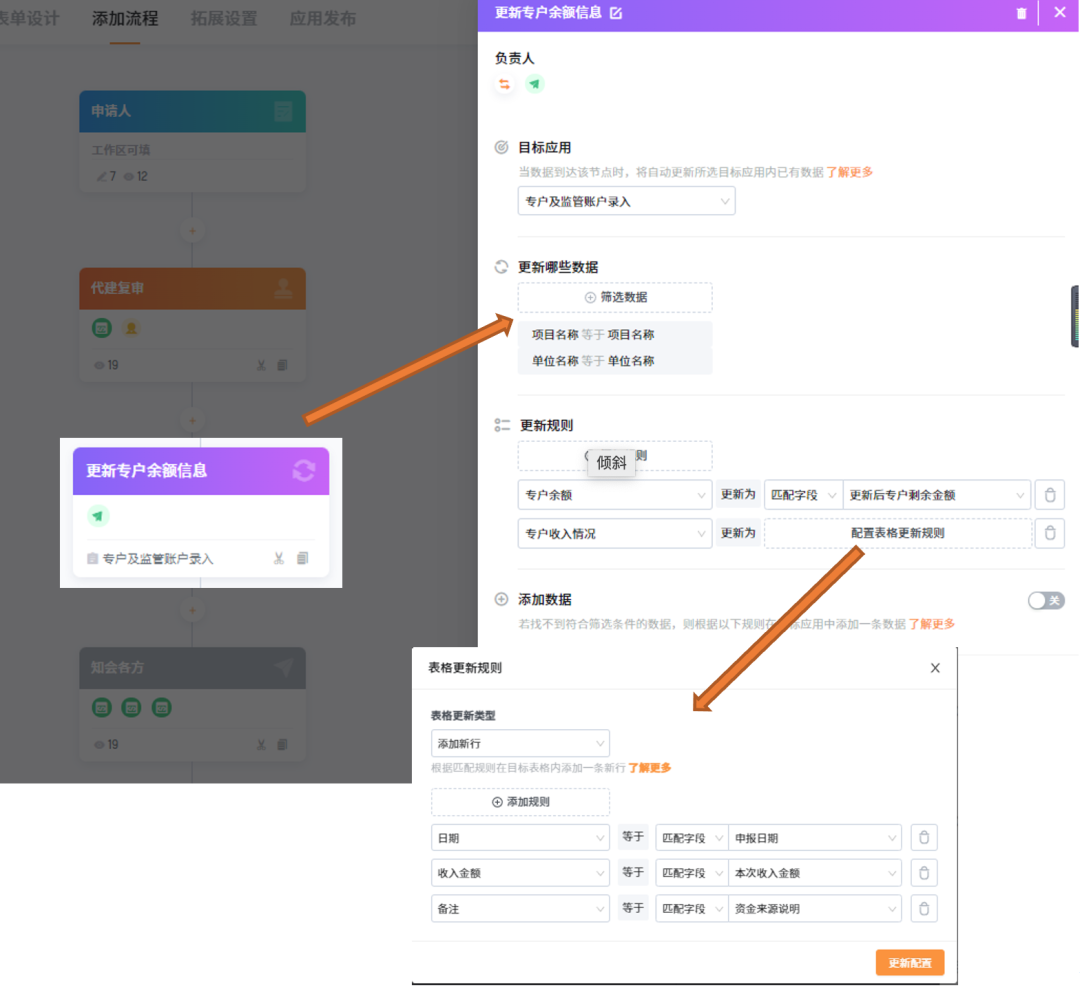Click green paper-plane icon under 负责人
Viewport: 1080px width, 990px height.
(x=535, y=85)
